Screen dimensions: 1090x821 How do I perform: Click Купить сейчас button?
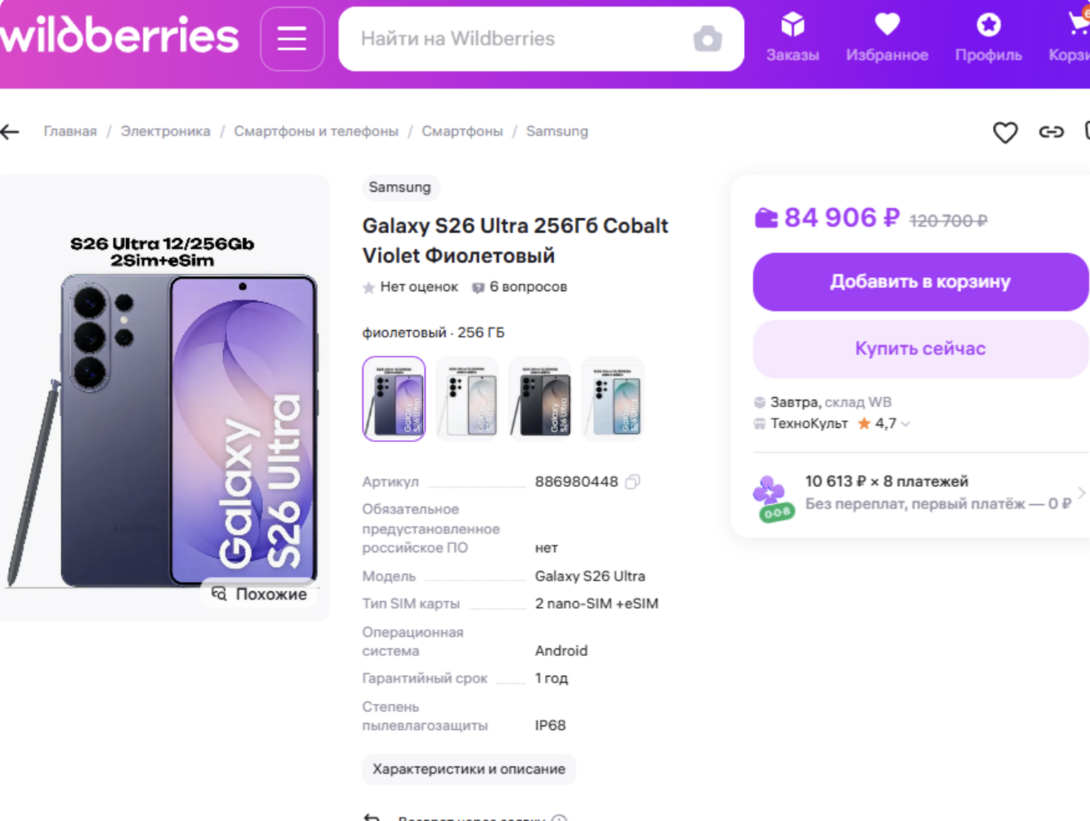point(920,349)
